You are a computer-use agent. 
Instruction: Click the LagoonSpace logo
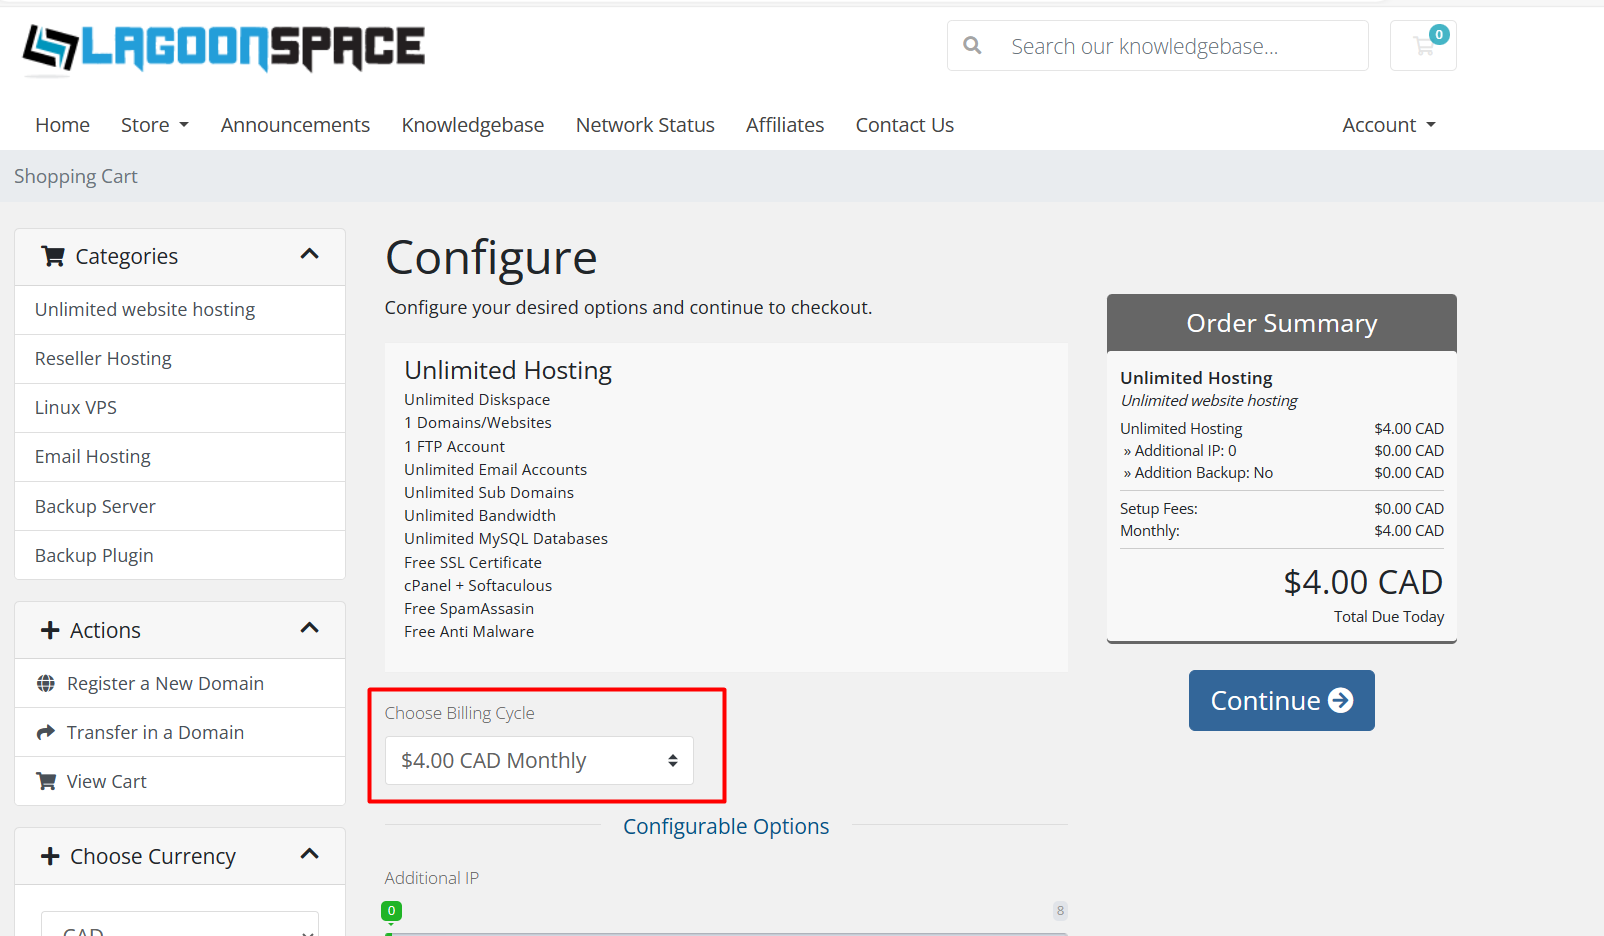click(x=224, y=48)
